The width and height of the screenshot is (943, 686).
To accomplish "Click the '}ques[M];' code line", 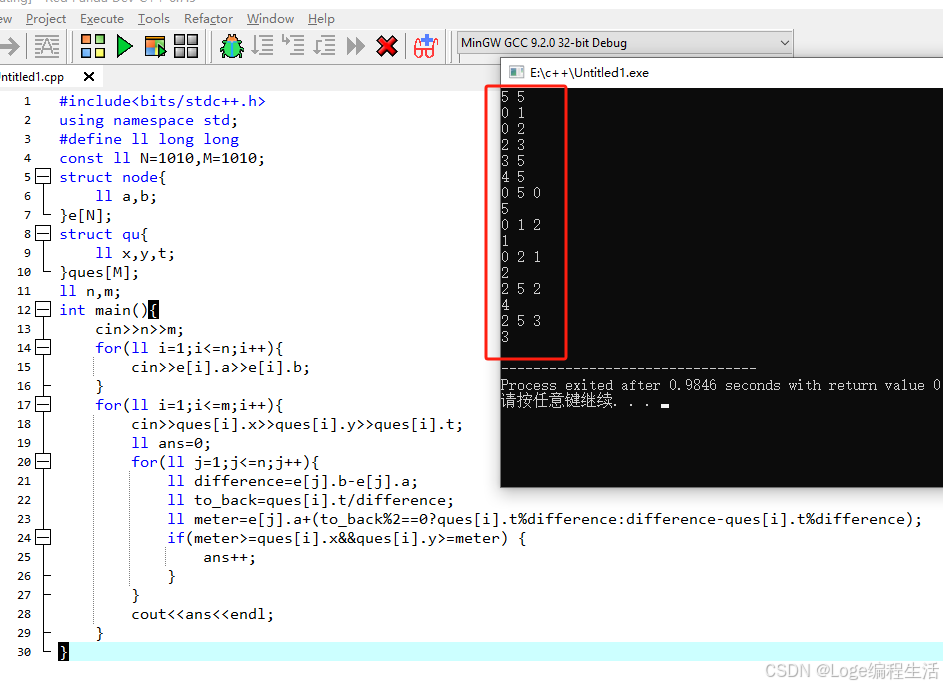I will tap(99, 272).
